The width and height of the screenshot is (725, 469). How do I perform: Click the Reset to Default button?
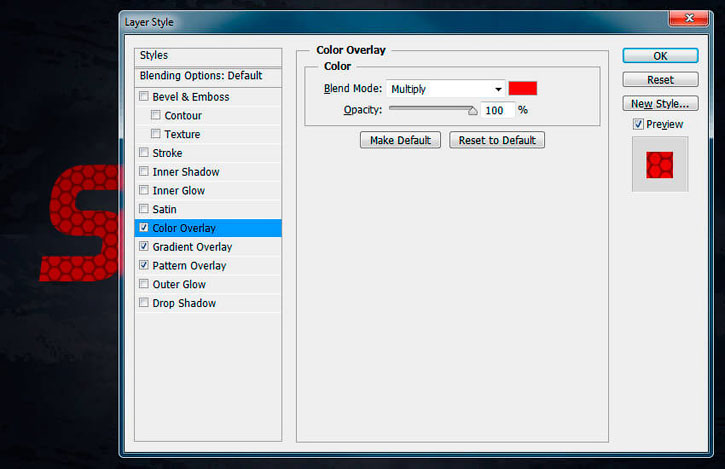pyautogui.click(x=497, y=140)
